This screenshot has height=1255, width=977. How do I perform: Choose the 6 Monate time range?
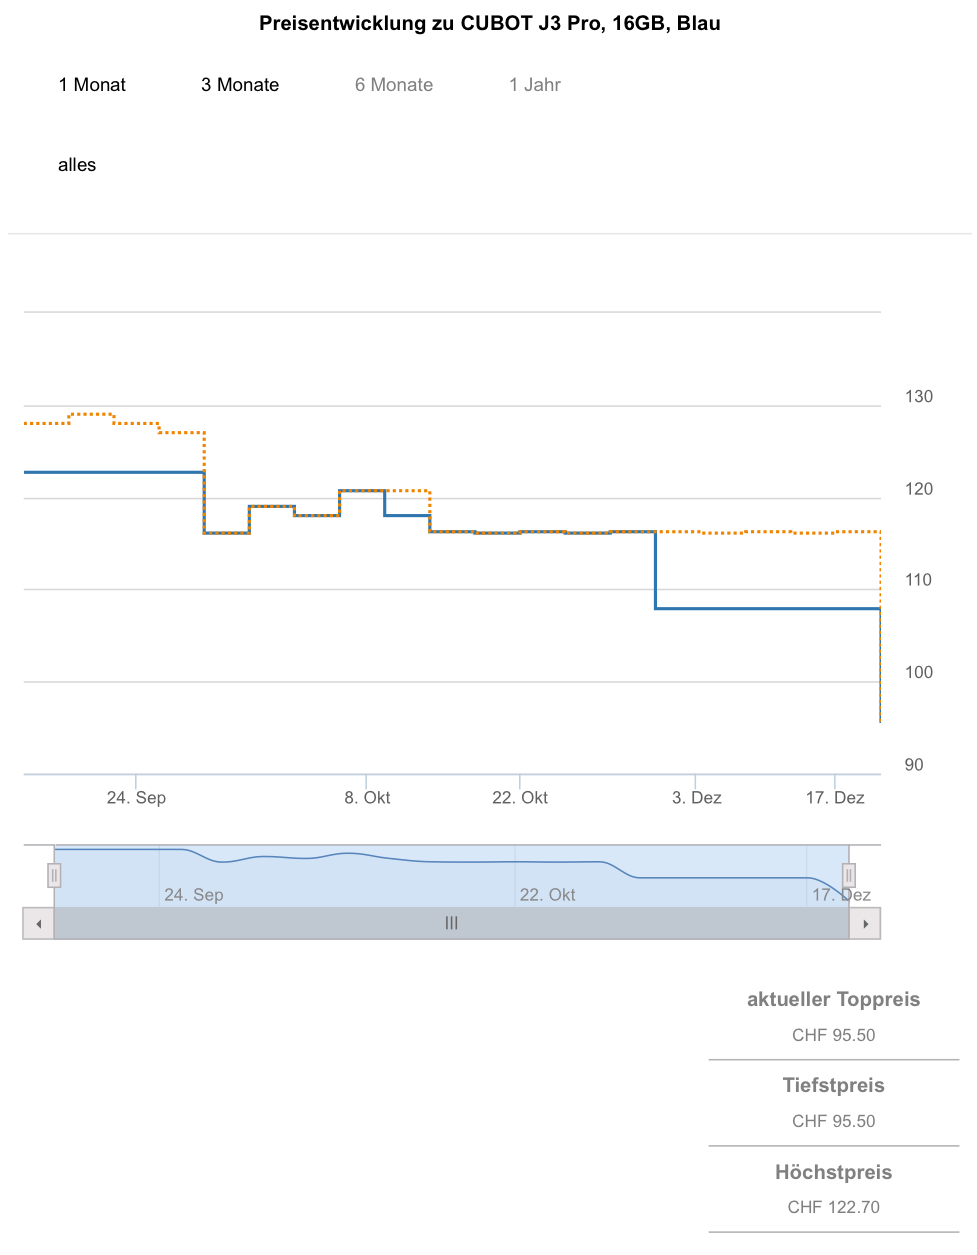click(x=394, y=85)
